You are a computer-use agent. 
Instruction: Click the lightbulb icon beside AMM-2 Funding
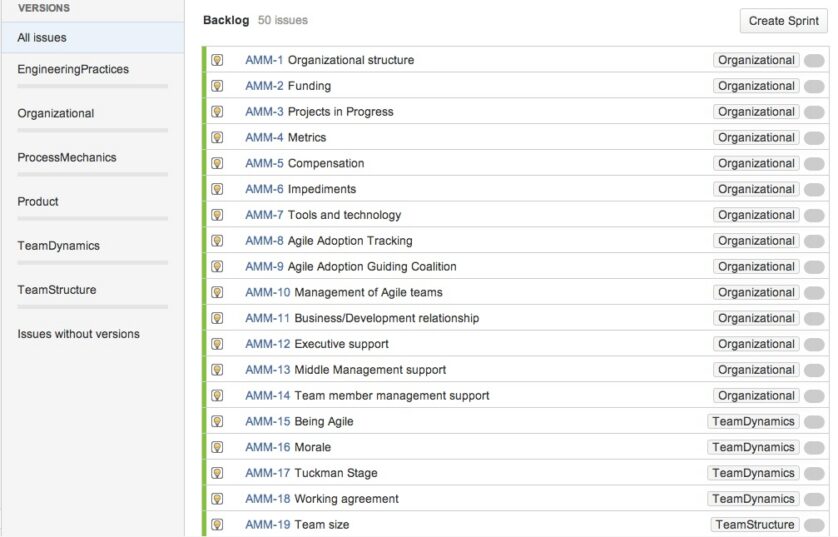pyautogui.click(x=217, y=85)
